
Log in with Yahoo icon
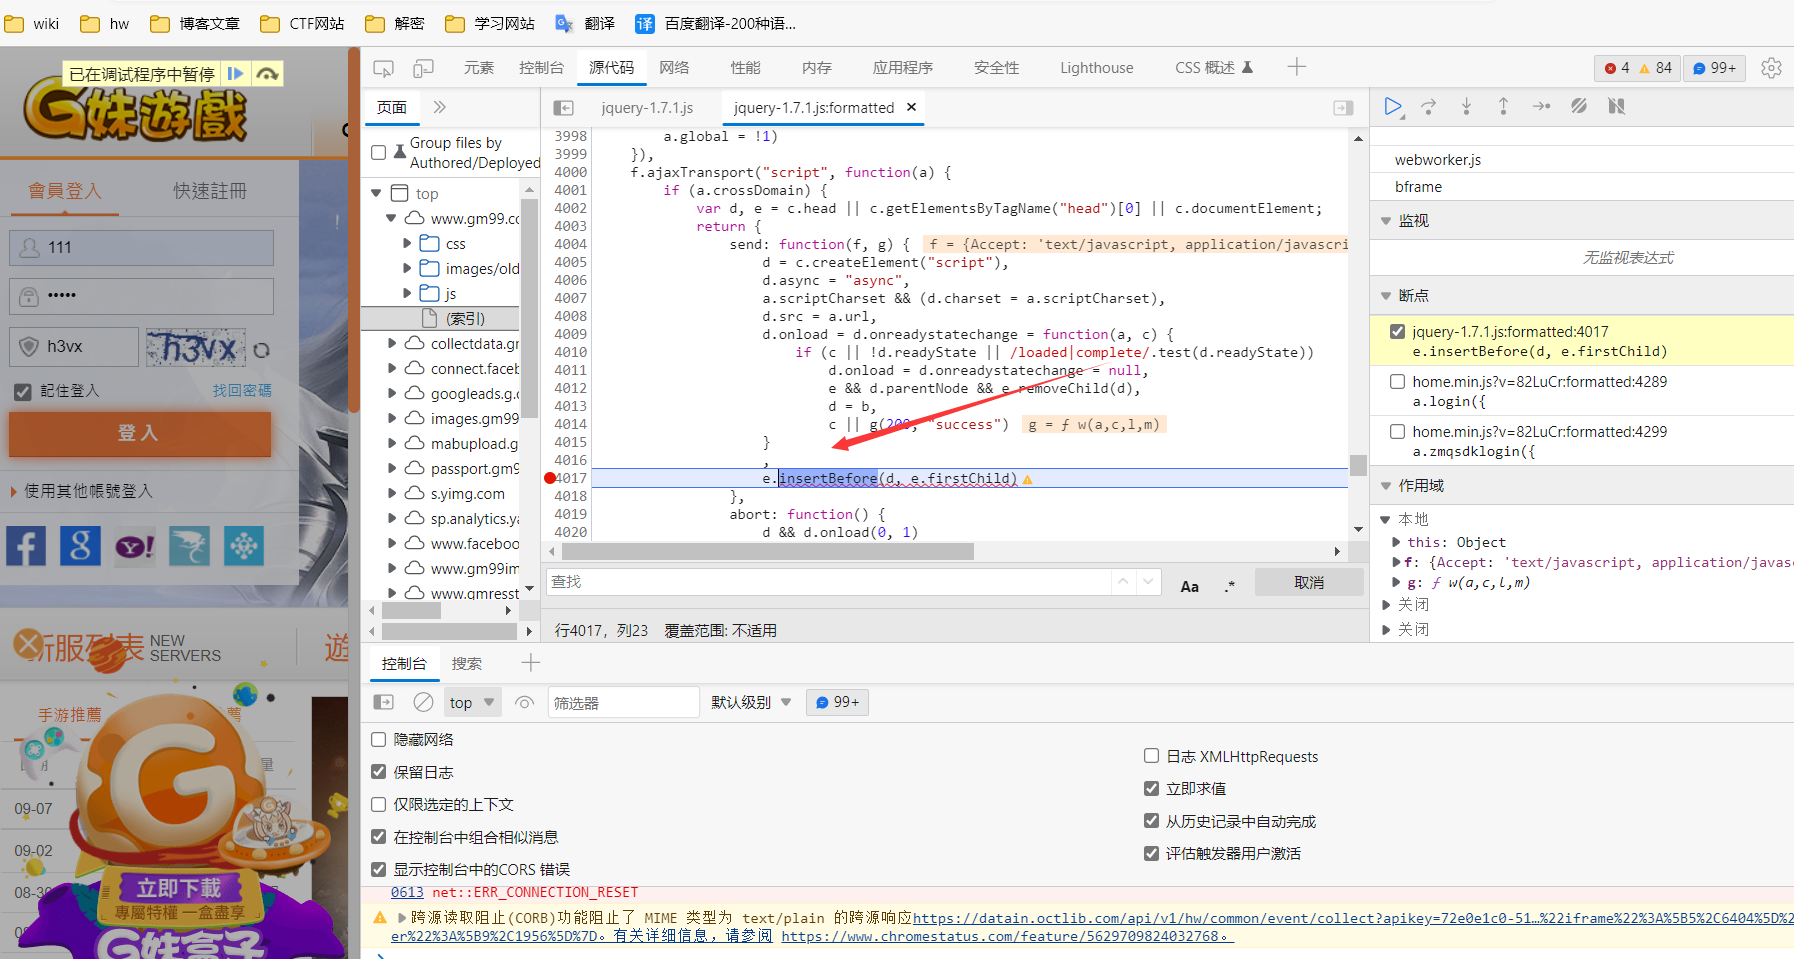pyautogui.click(x=135, y=546)
